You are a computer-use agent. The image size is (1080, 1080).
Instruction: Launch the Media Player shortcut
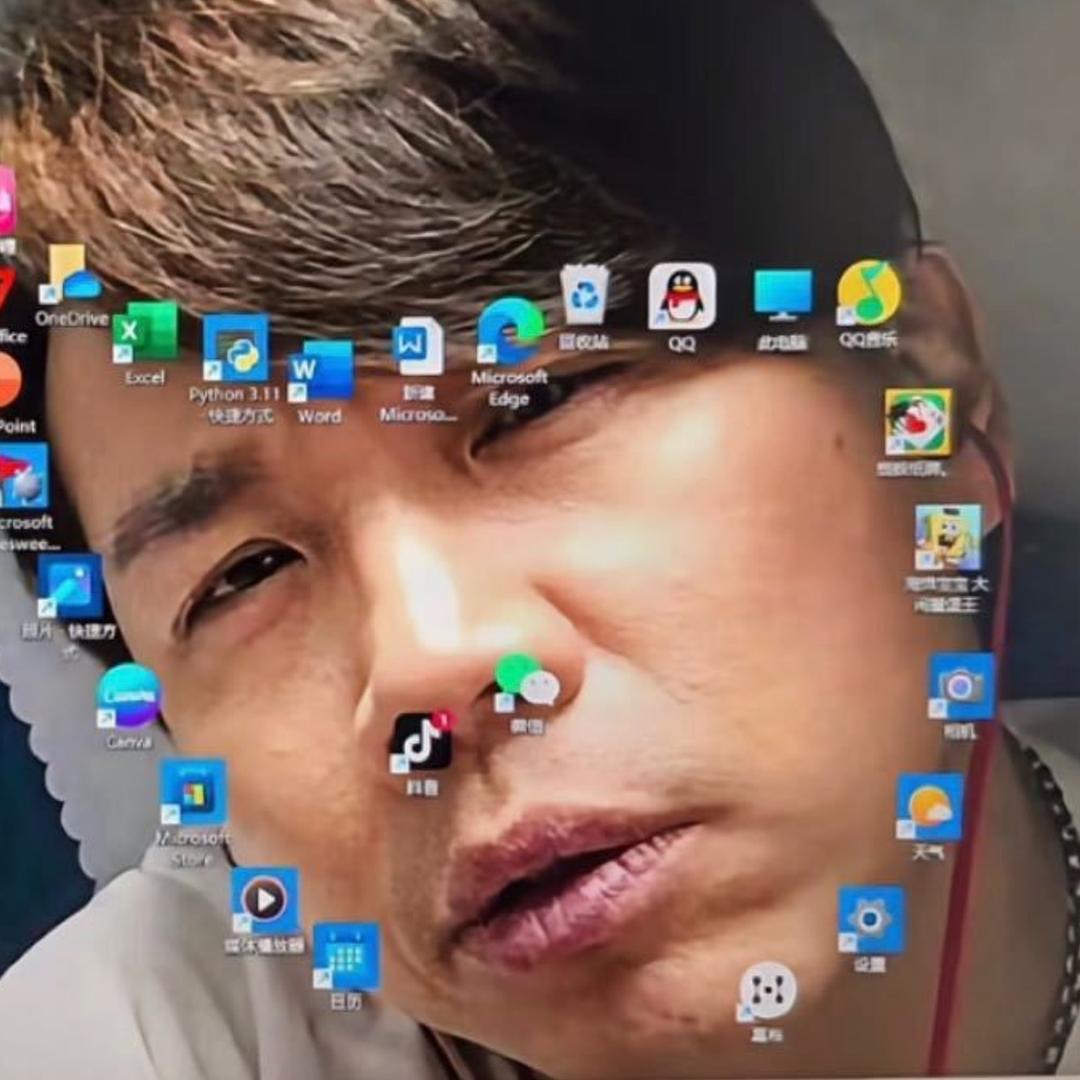point(265,900)
